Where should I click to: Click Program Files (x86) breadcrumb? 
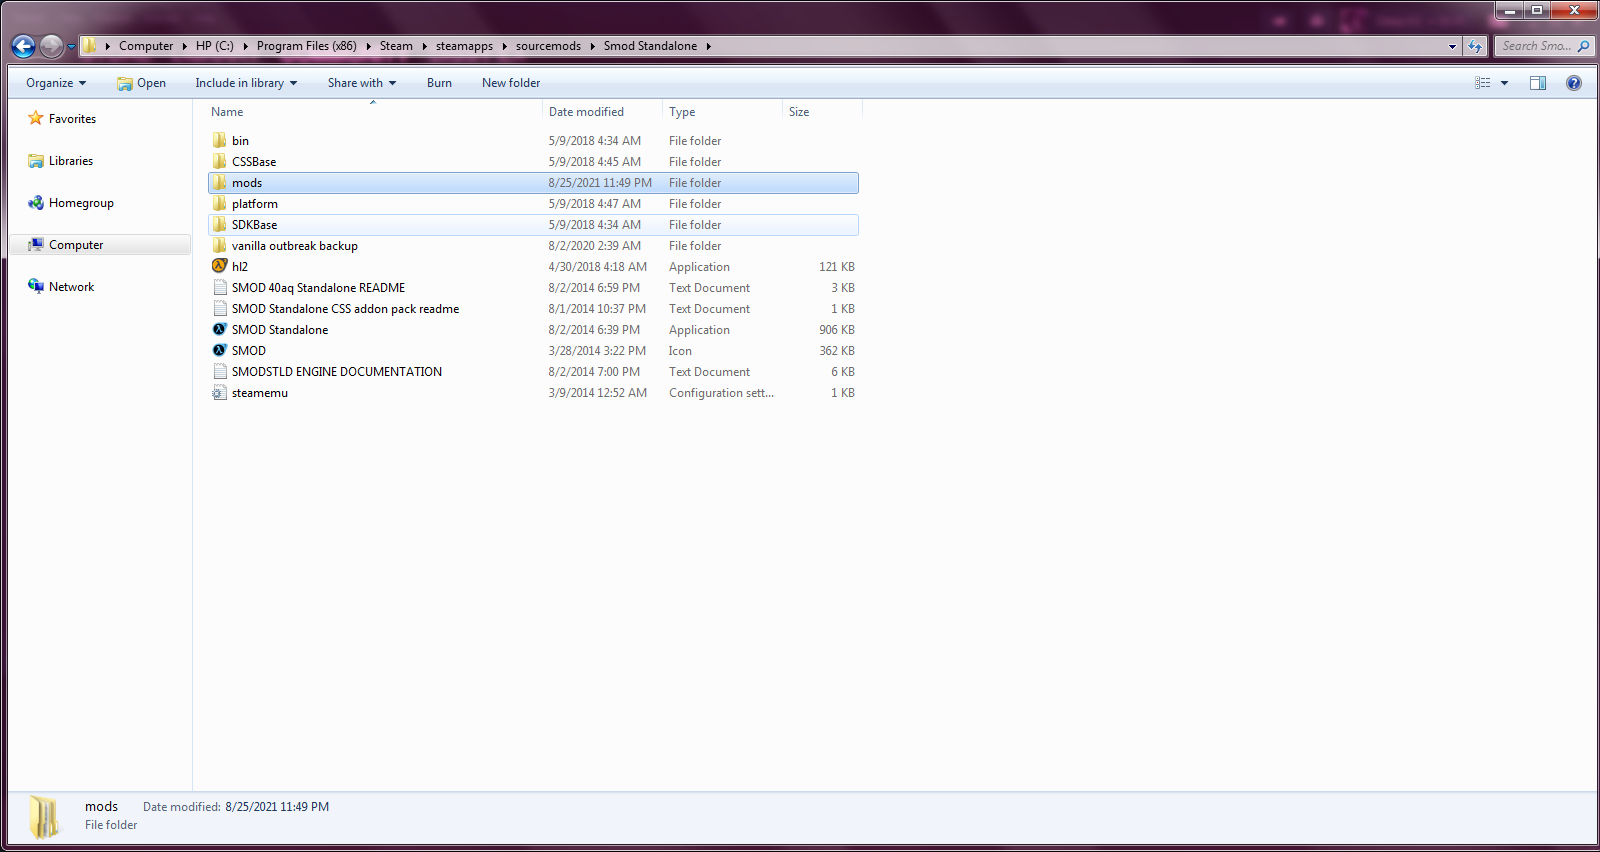(306, 46)
